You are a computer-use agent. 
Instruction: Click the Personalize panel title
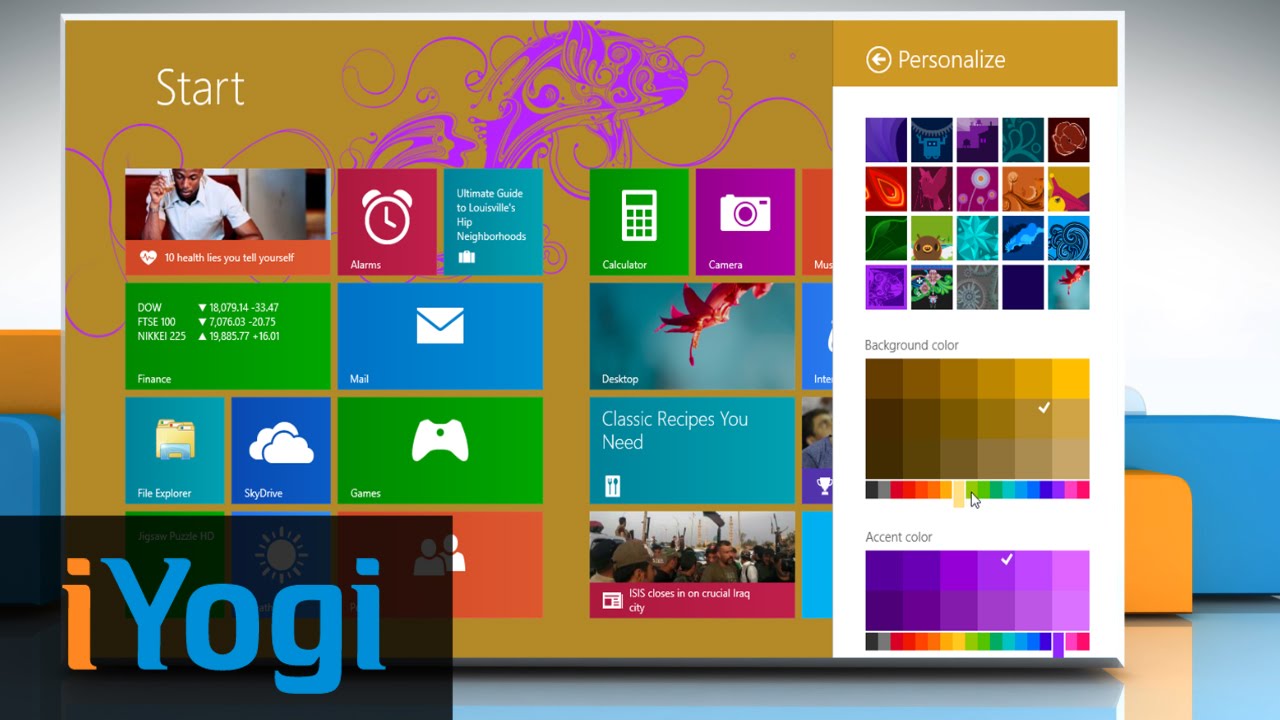tap(951, 60)
